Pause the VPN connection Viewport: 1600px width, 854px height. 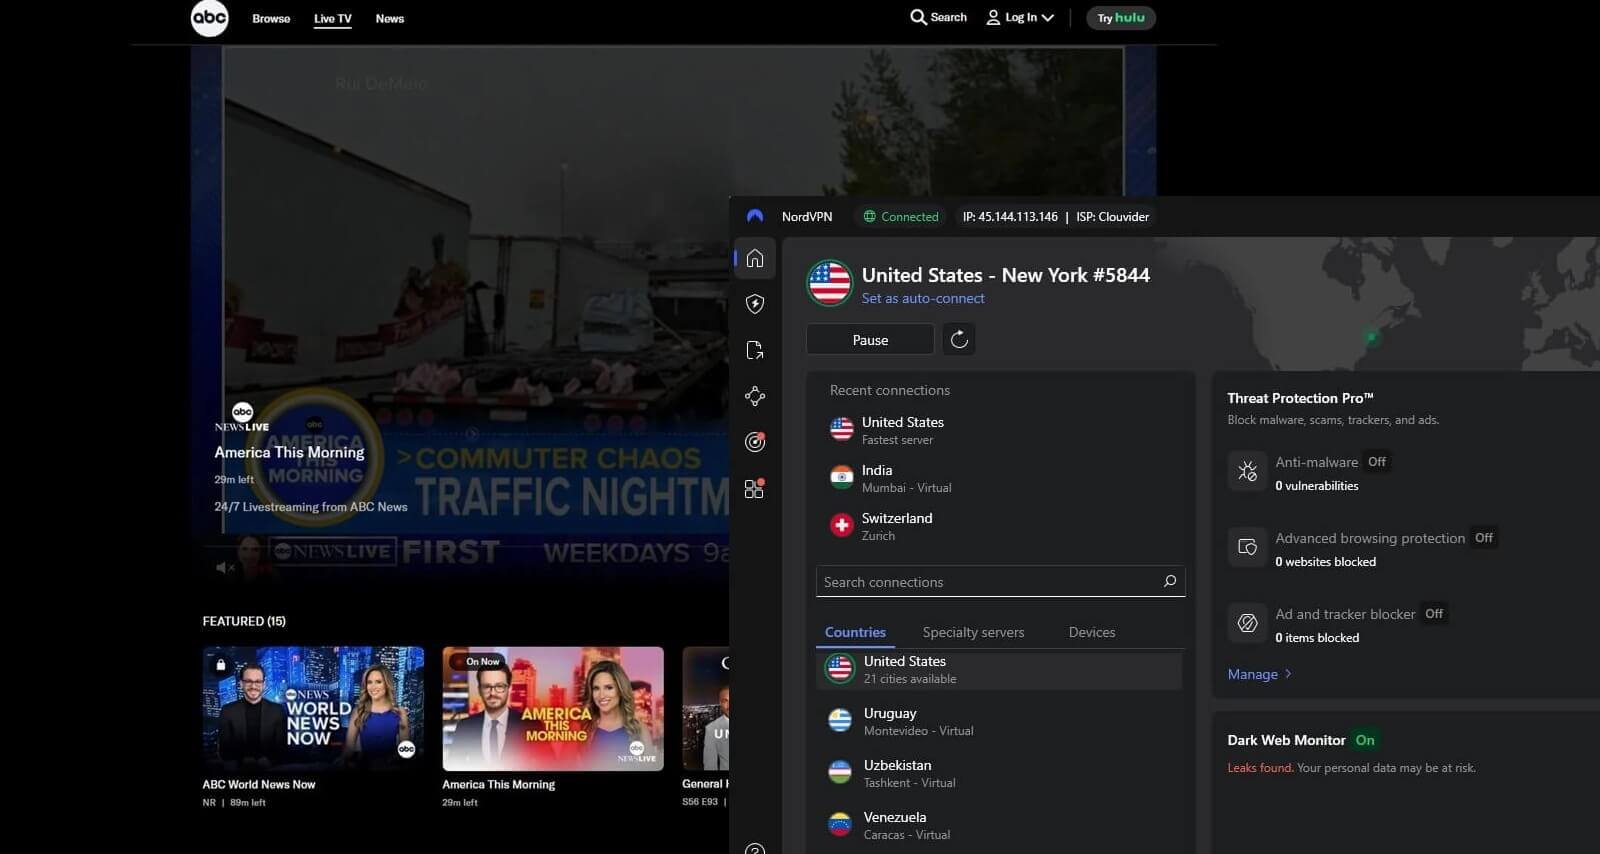870,340
